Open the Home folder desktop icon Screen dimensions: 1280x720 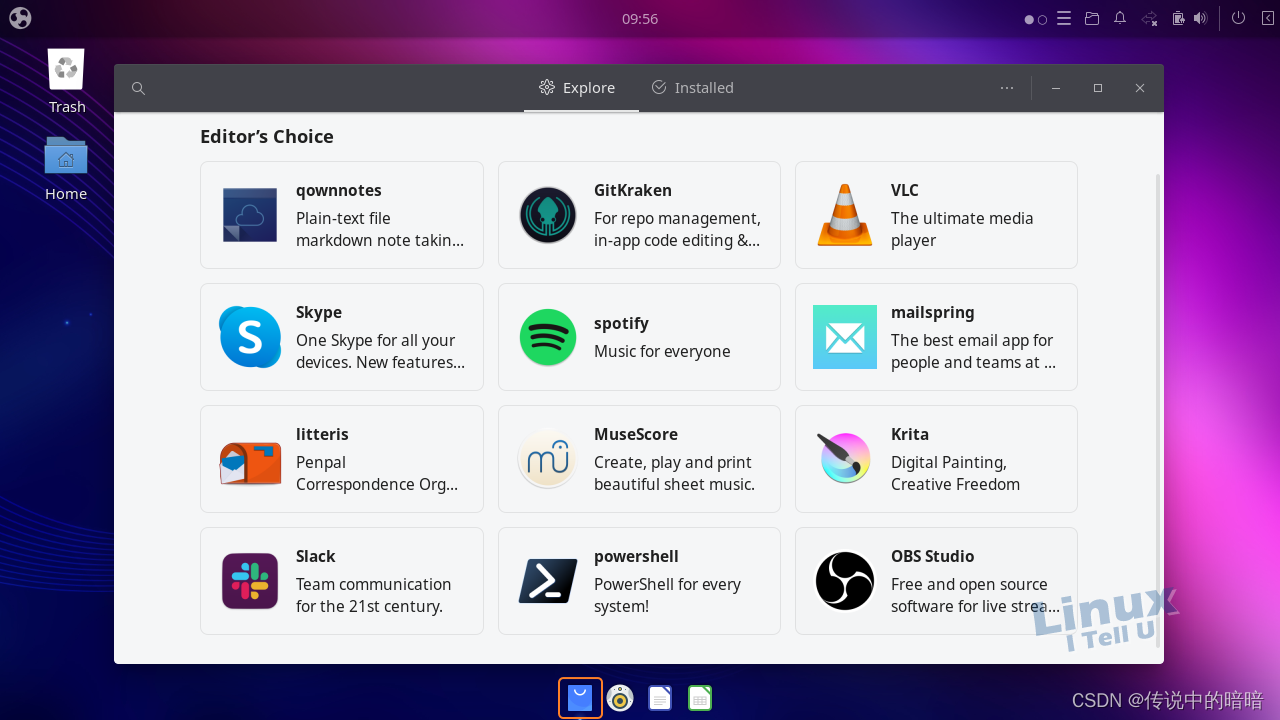click(x=66, y=168)
